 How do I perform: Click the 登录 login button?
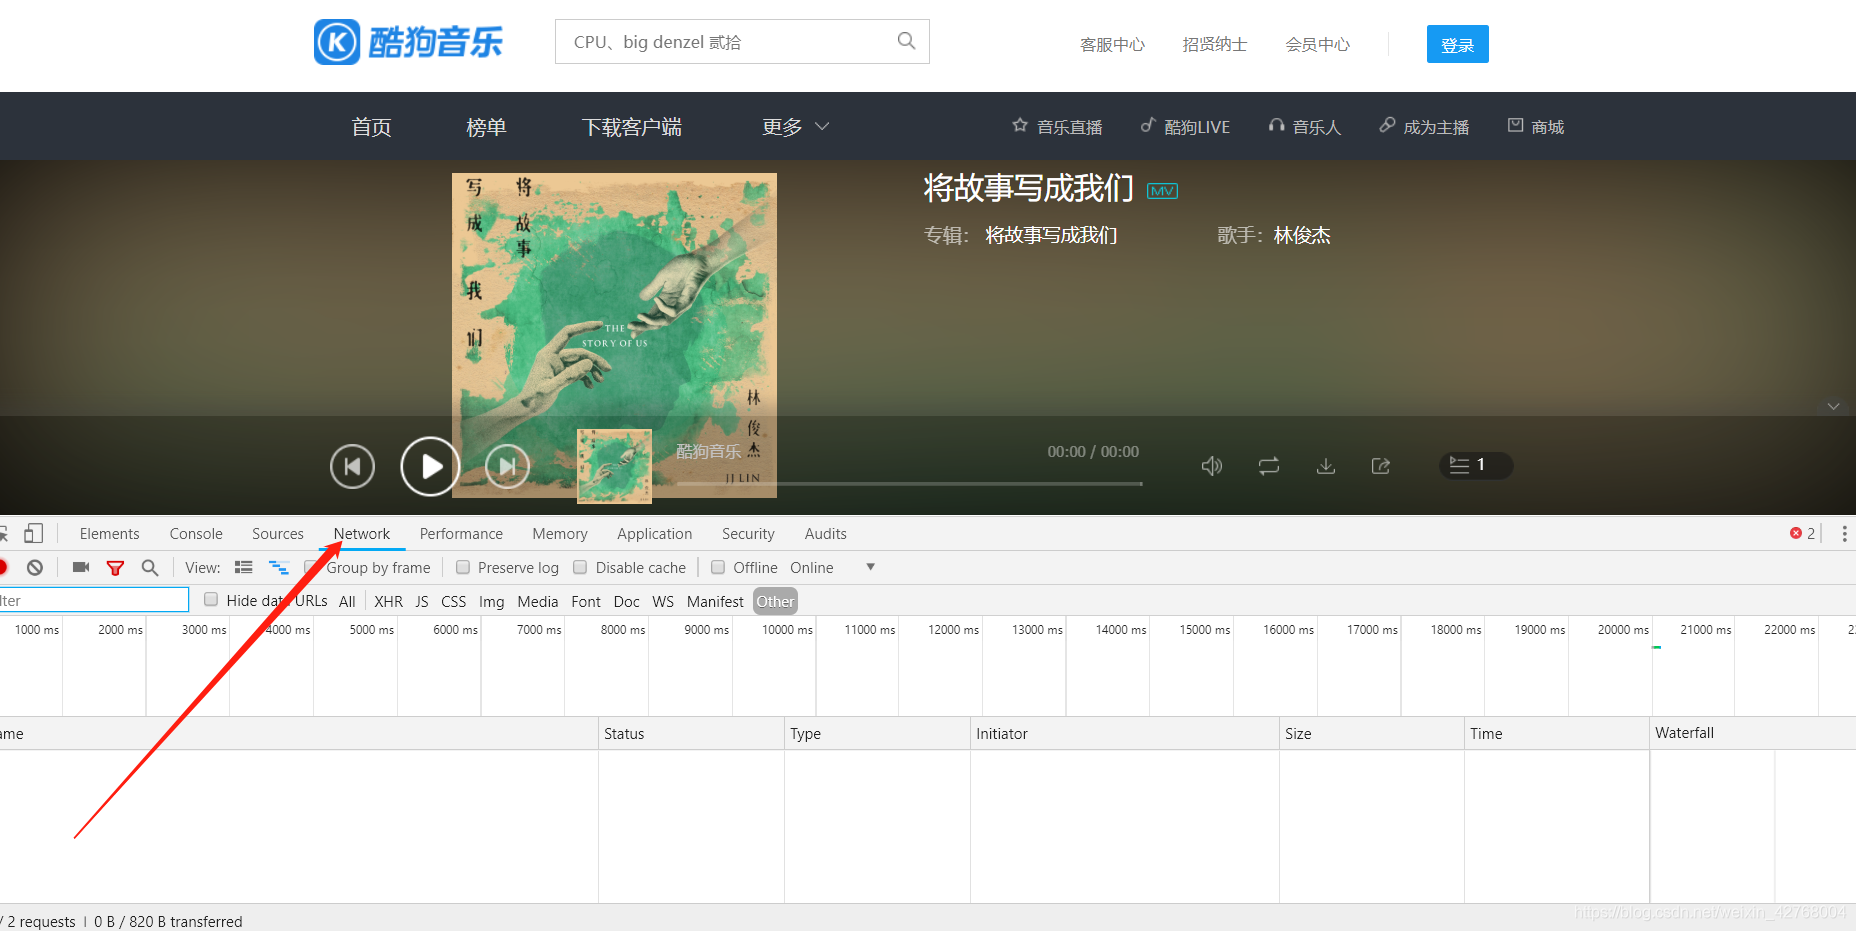1457,44
